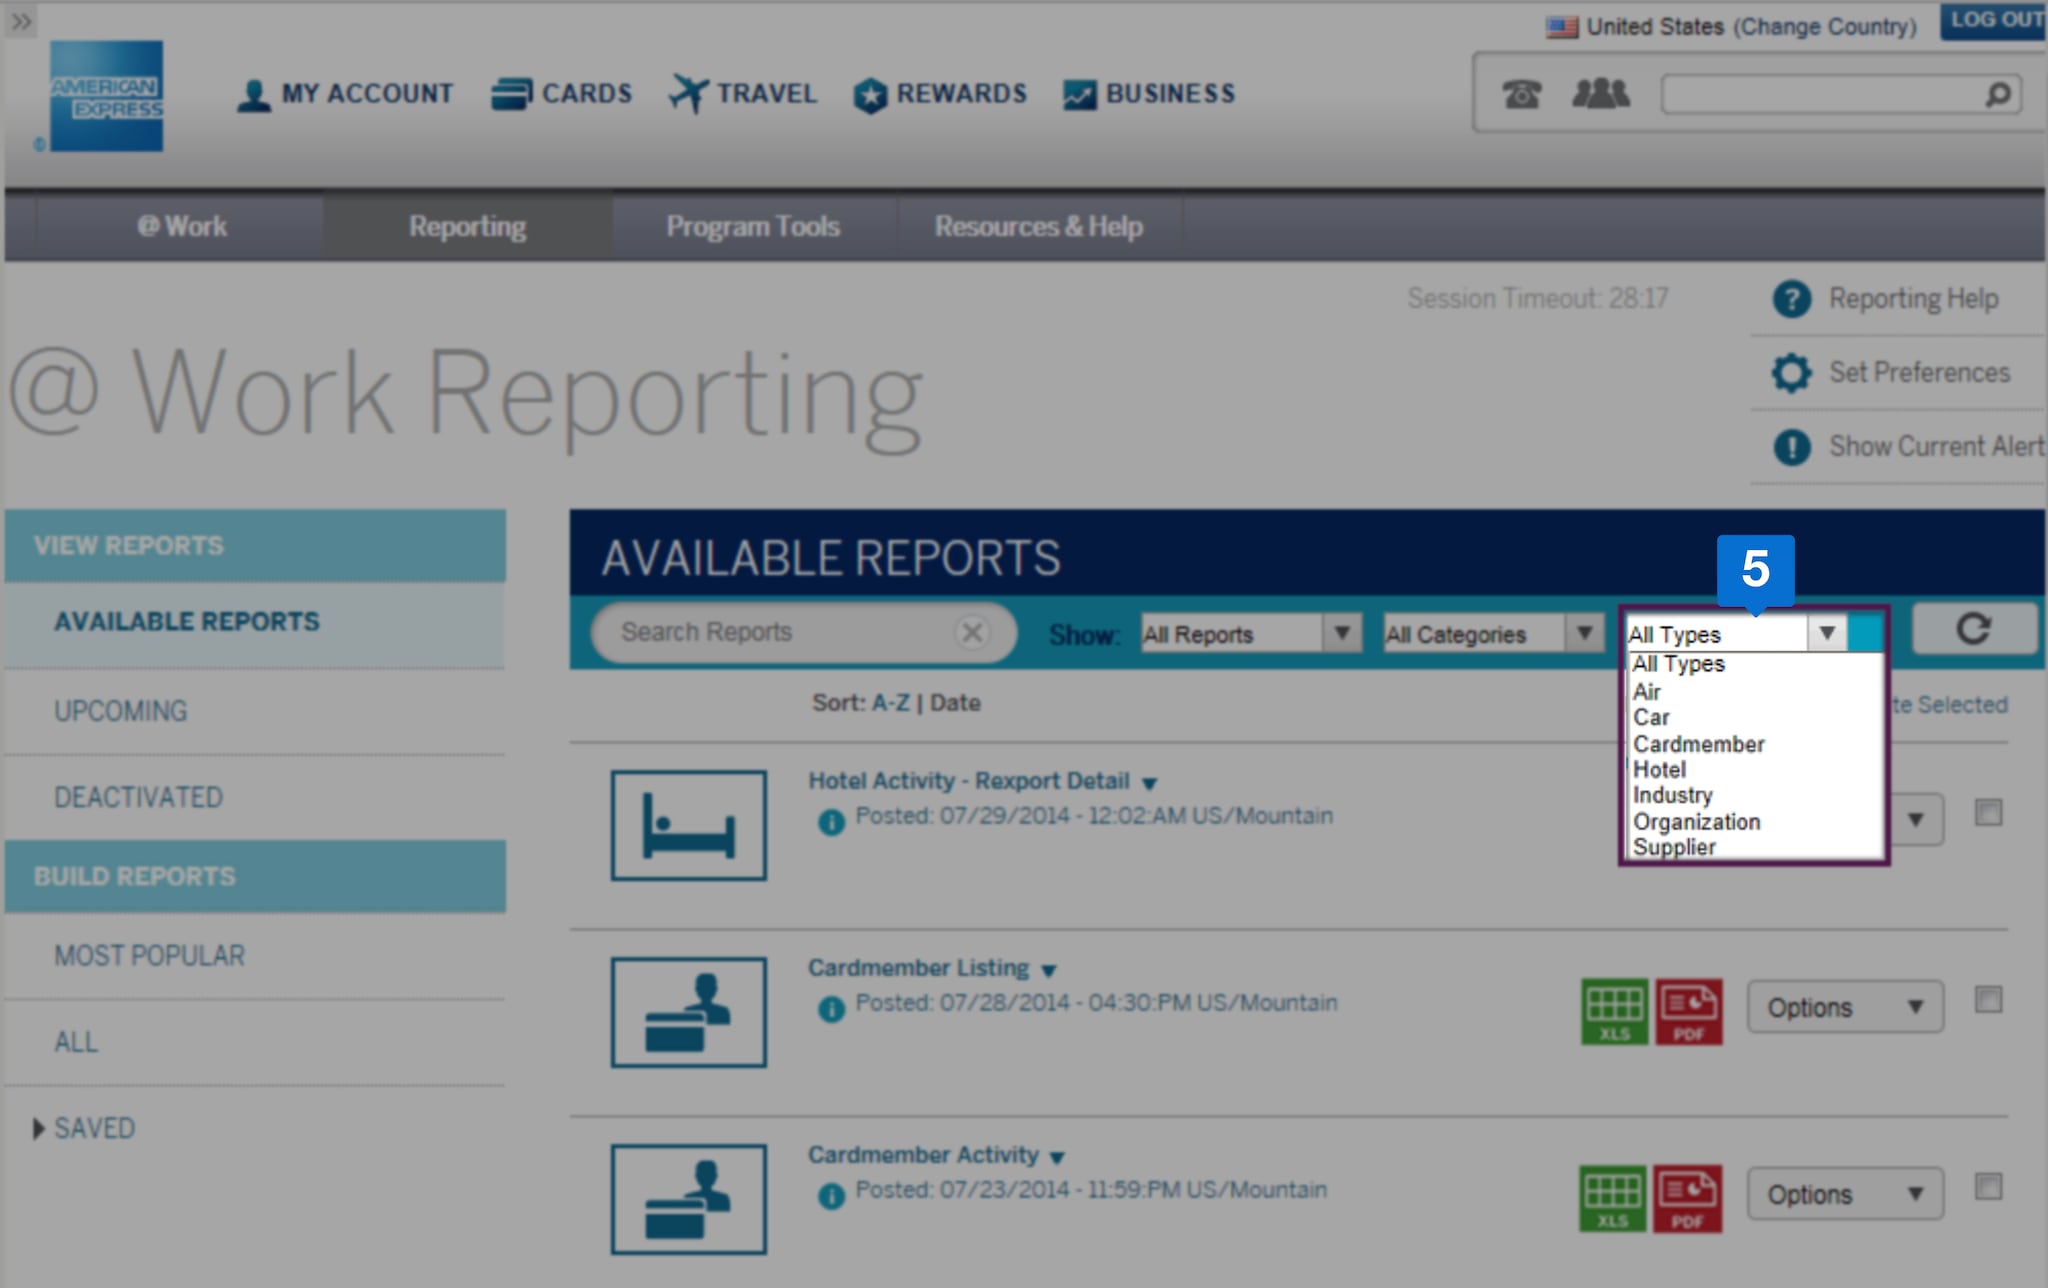Open Options dropdown for Cardmember Listing

tap(1844, 1007)
